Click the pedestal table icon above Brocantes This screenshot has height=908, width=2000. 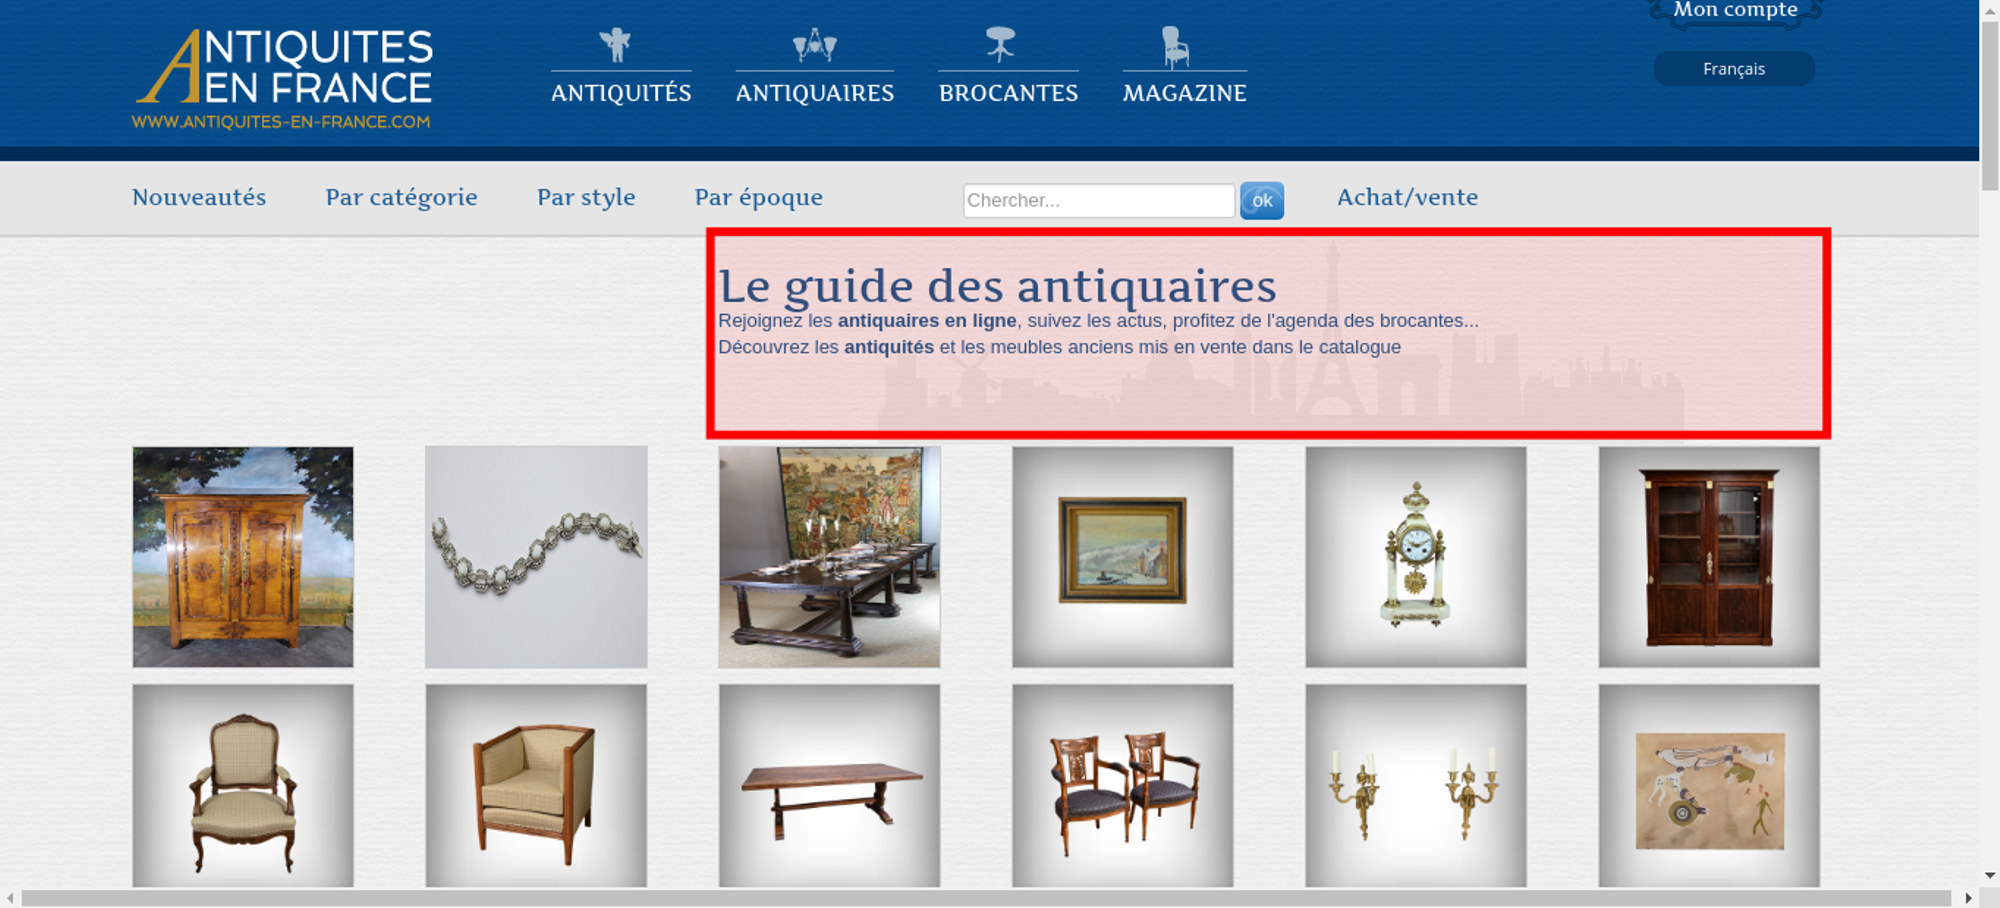click(x=1000, y=45)
